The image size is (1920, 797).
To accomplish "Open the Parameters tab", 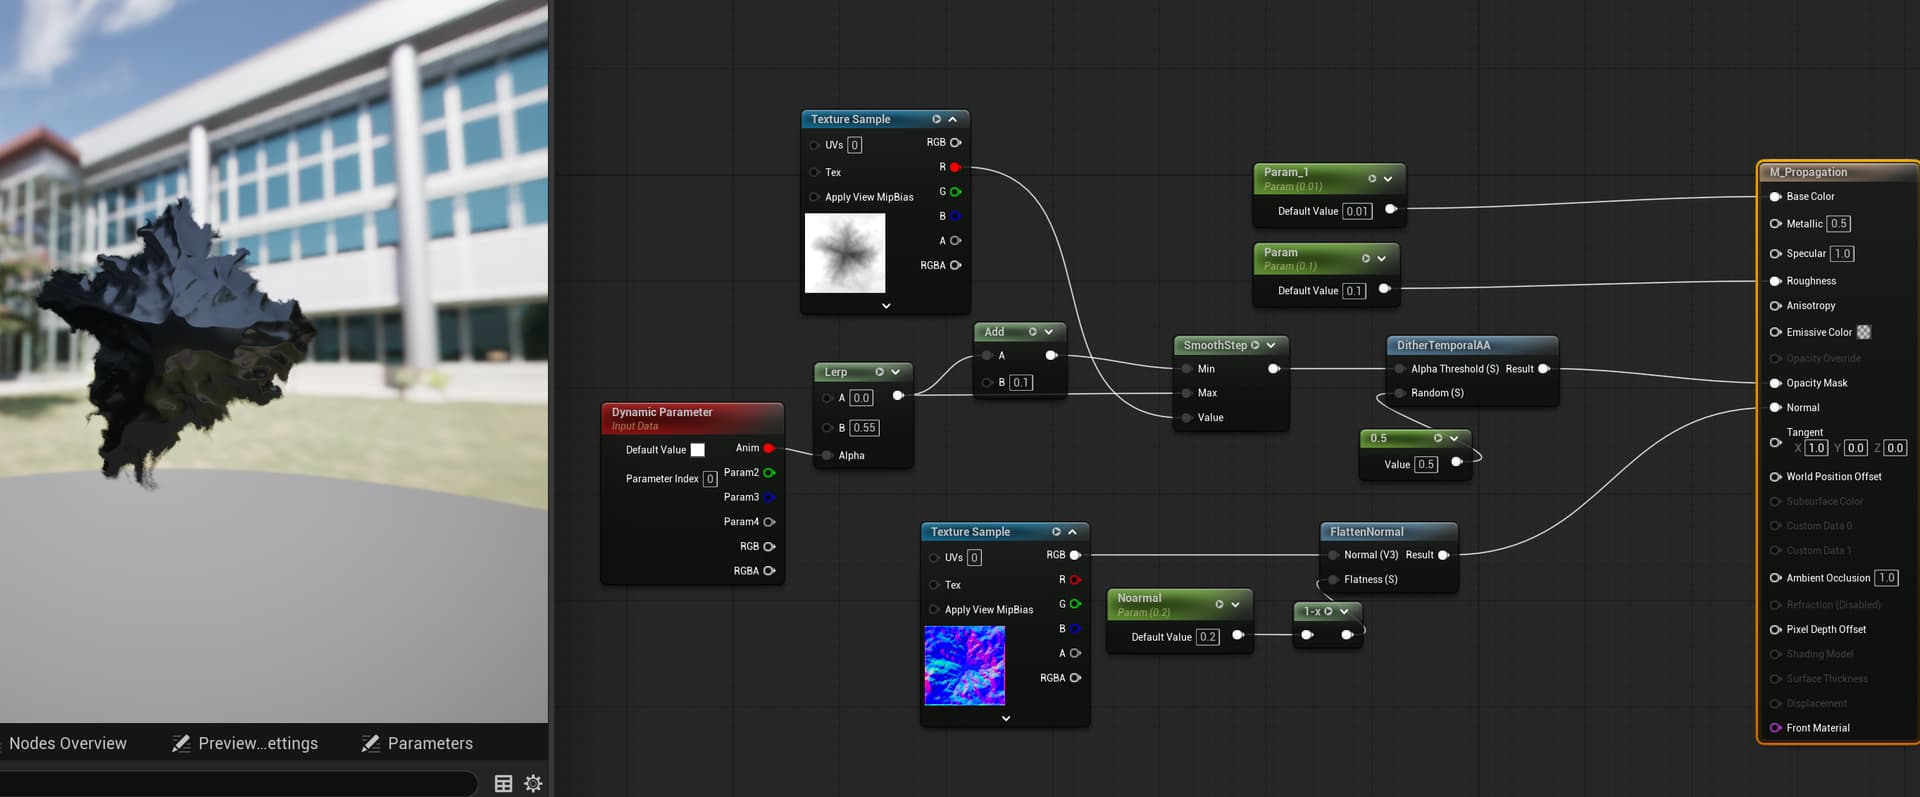I will pos(429,743).
